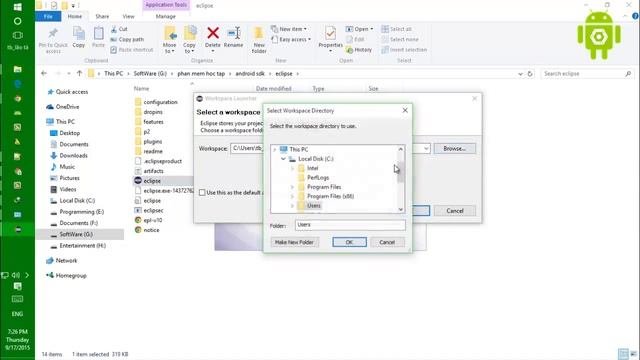The height and width of the screenshot is (360, 640).
Task: Click the directory tree scrollbar thumb
Action: click(401, 171)
